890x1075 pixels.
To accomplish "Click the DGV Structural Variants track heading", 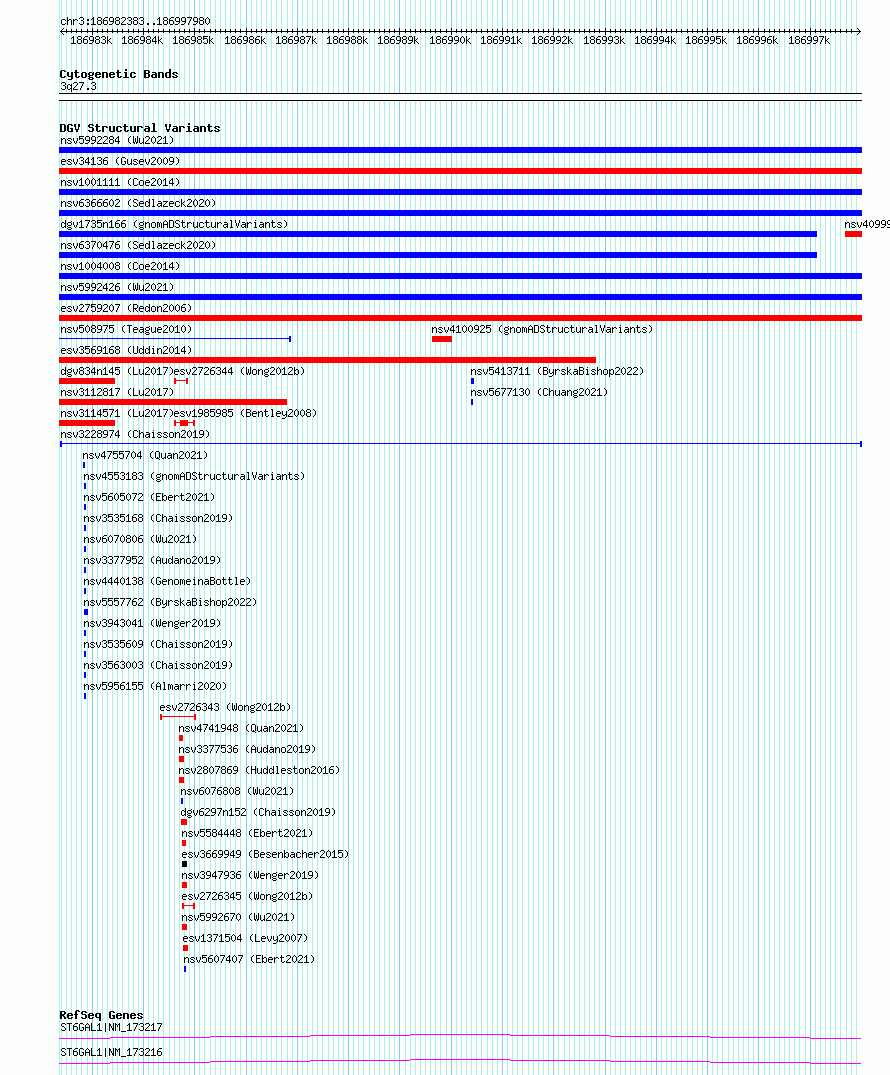I will point(140,128).
